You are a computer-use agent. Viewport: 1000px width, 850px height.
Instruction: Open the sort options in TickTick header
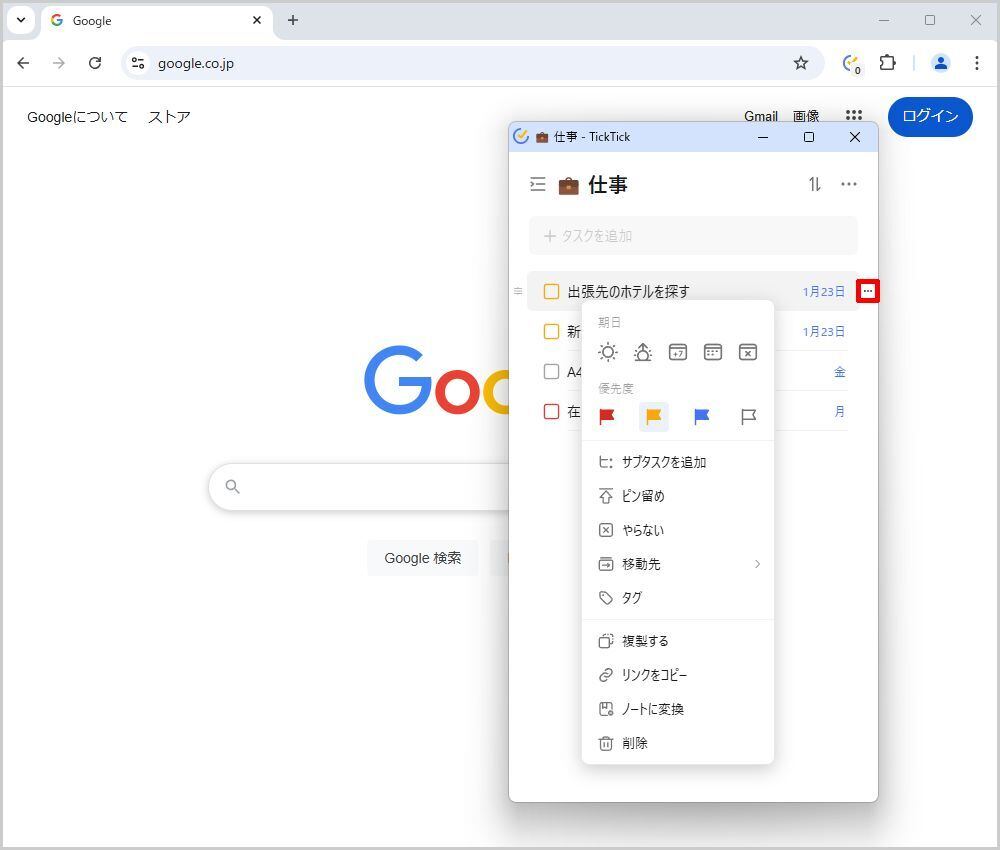coord(814,184)
